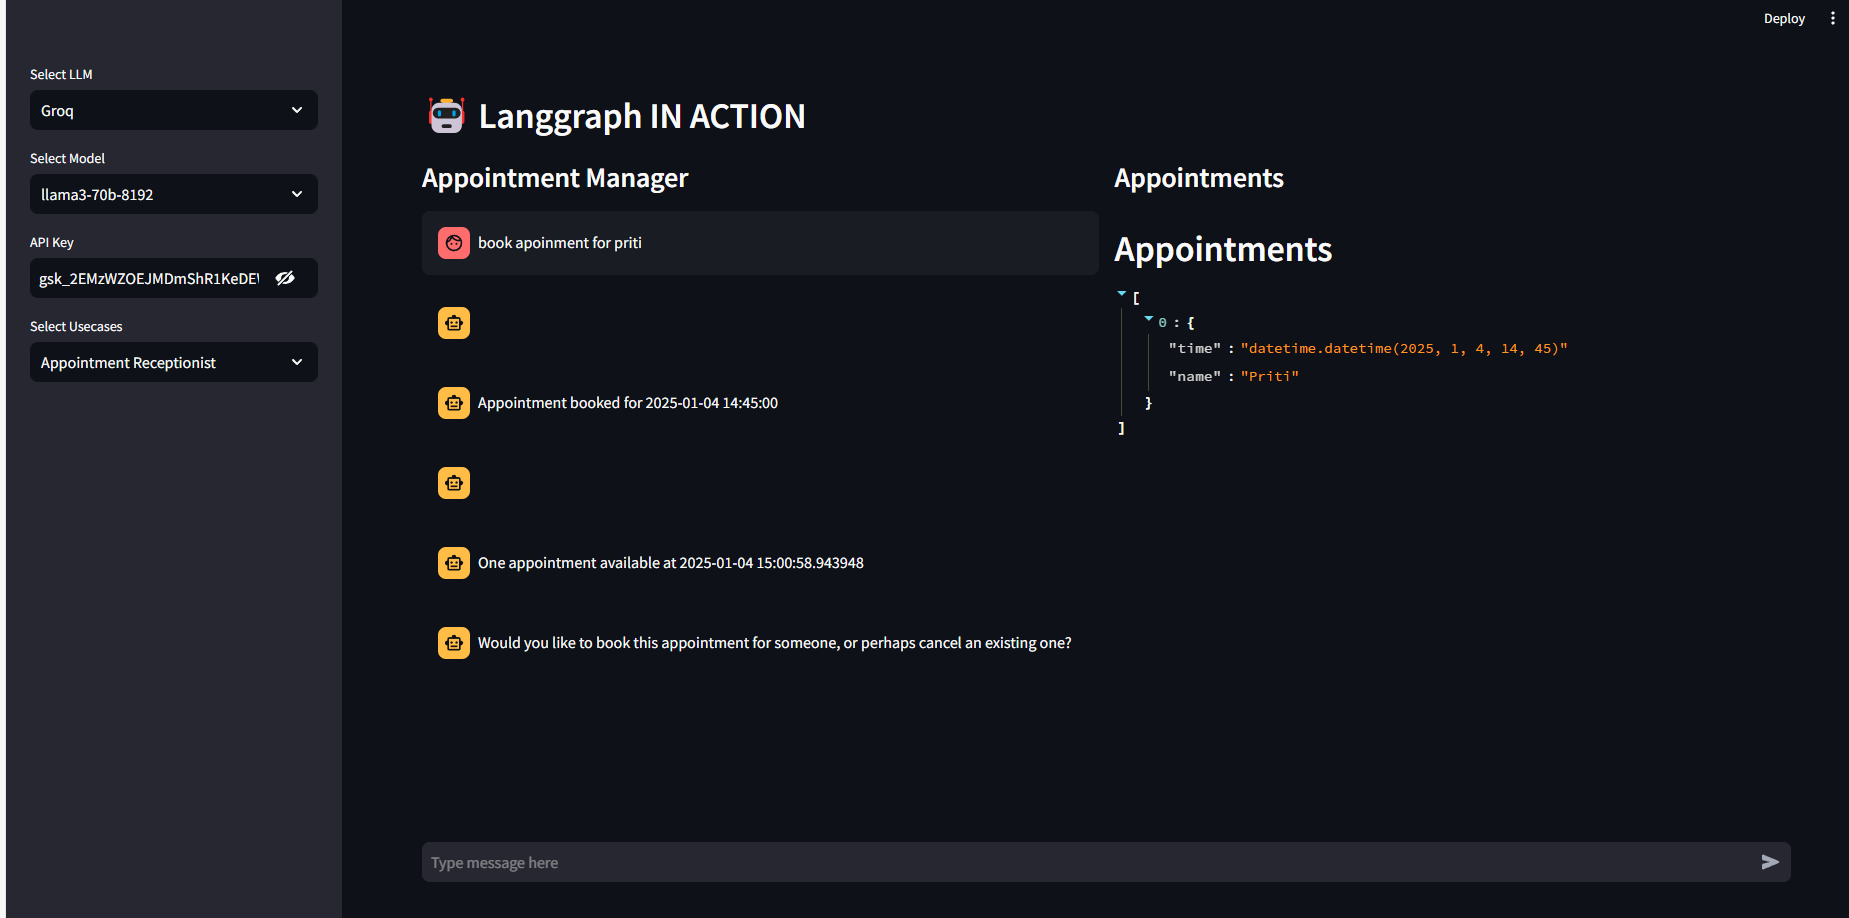Click the Select LLM label
Screen dimensions: 1849x918
61,74
